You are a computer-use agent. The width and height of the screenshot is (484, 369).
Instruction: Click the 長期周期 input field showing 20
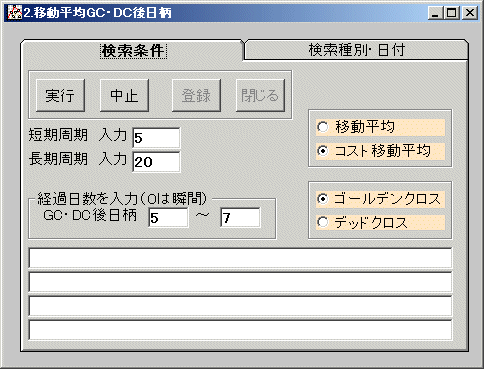click(x=156, y=162)
